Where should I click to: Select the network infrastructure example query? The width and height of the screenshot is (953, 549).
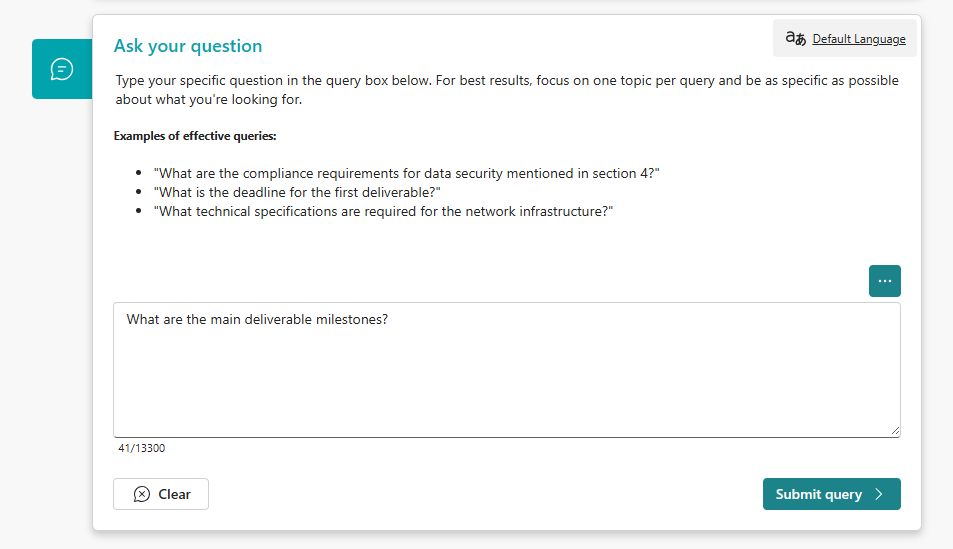pos(383,211)
